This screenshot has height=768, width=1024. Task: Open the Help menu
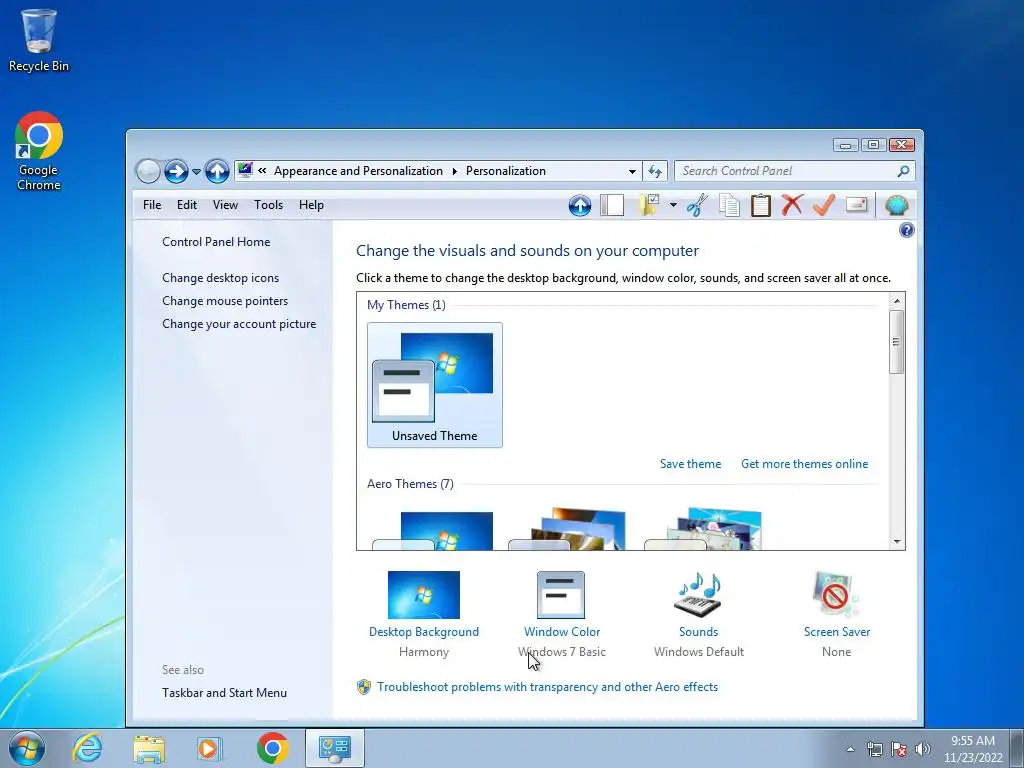coord(312,205)
